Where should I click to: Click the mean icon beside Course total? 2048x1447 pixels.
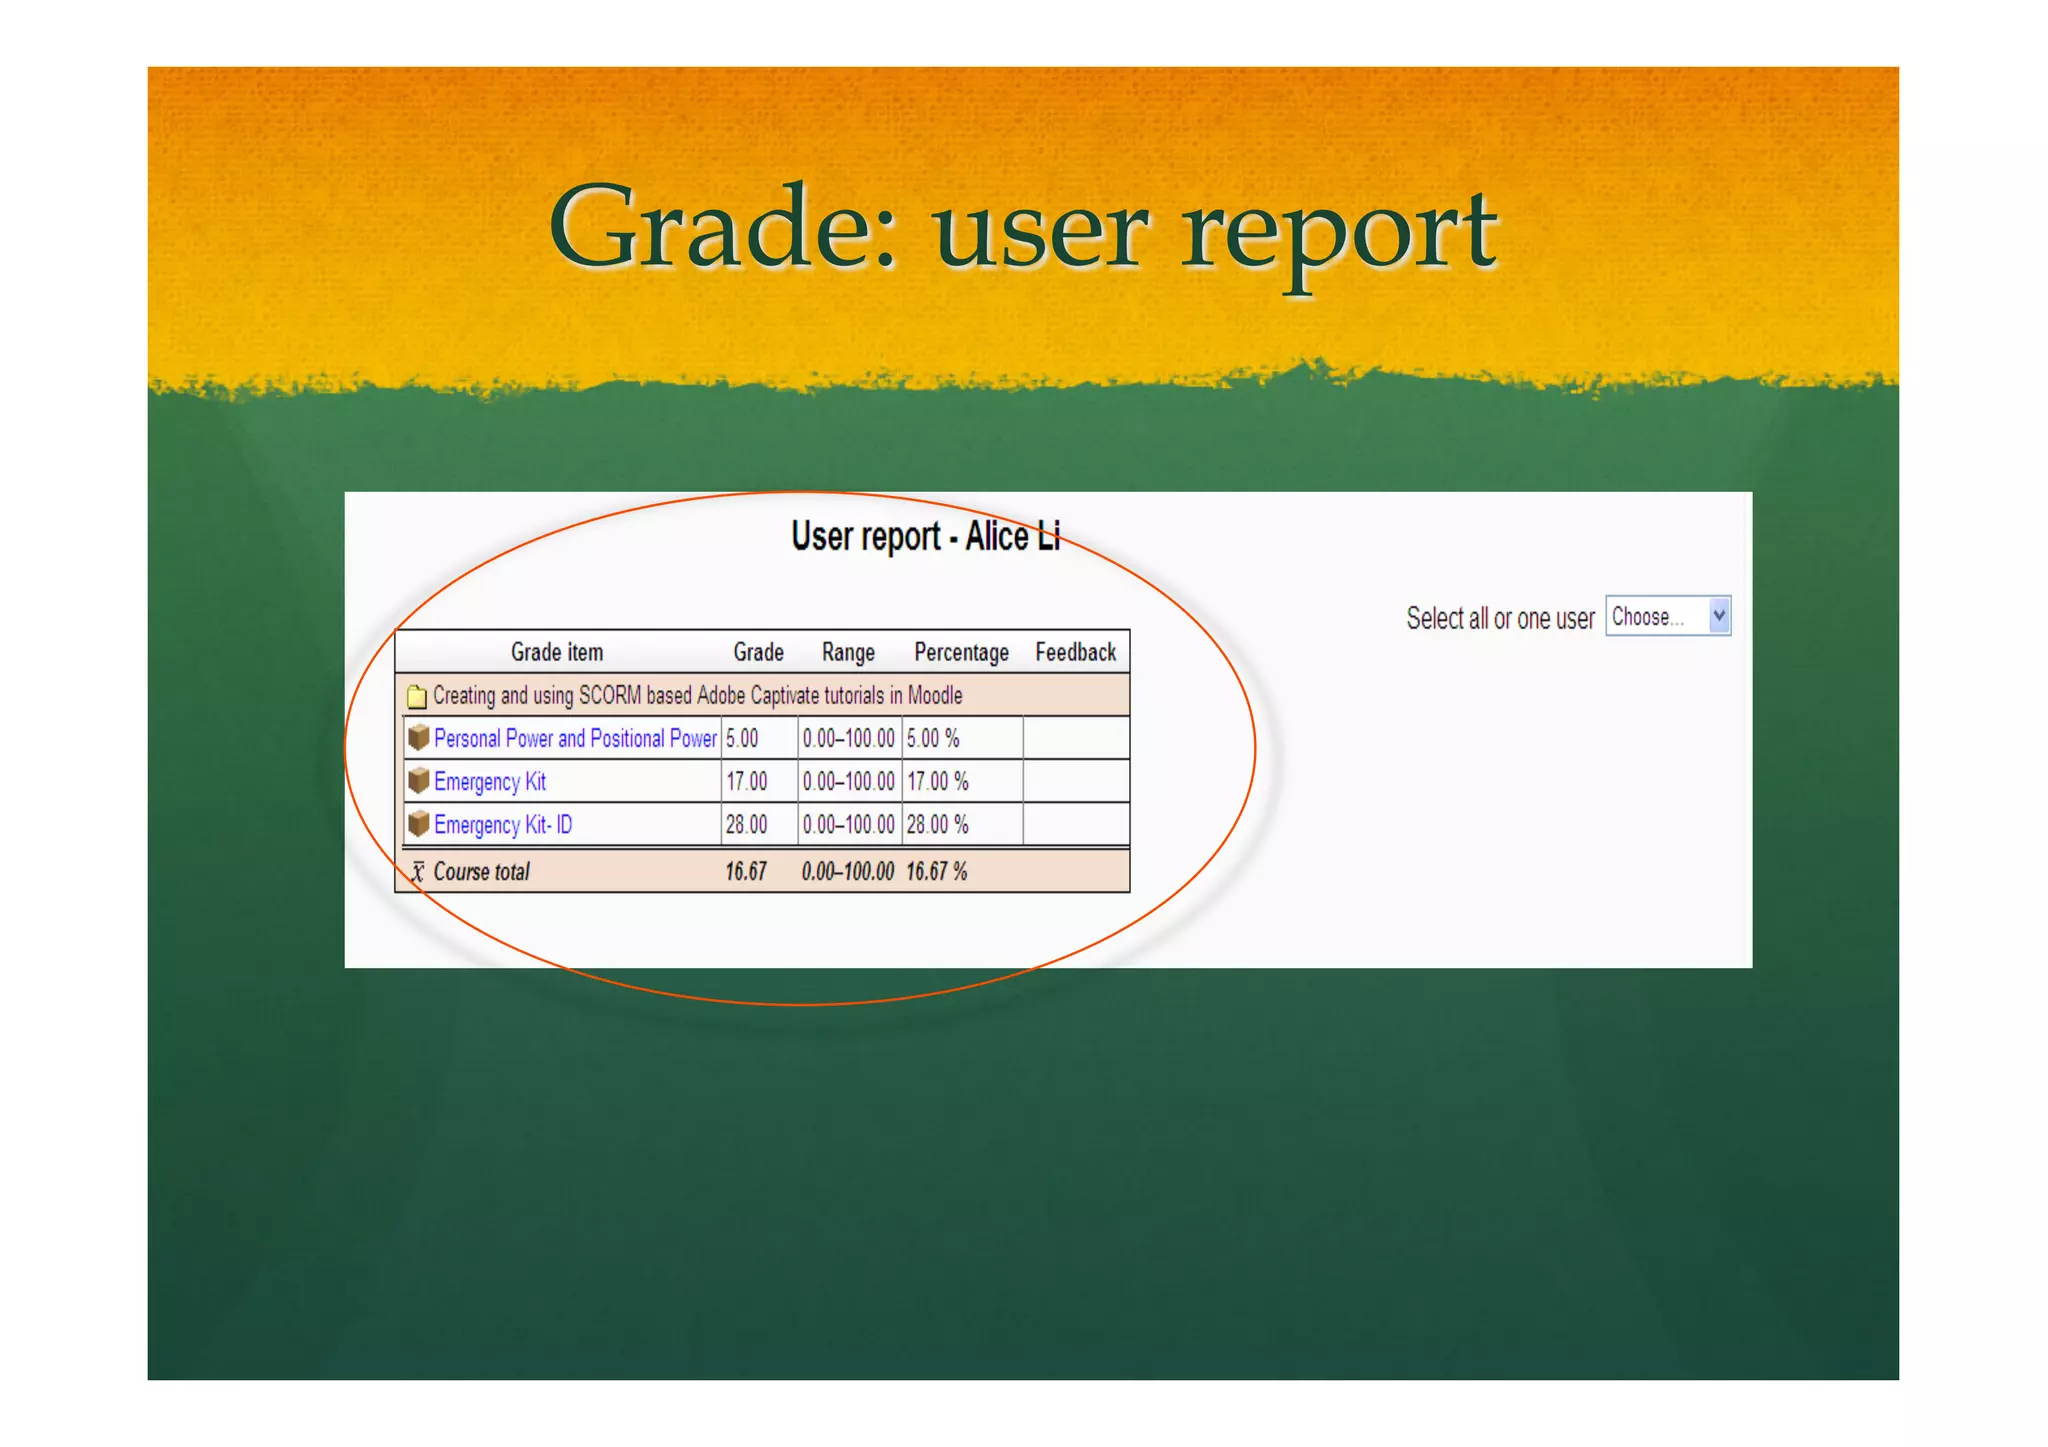coord(418,871)
